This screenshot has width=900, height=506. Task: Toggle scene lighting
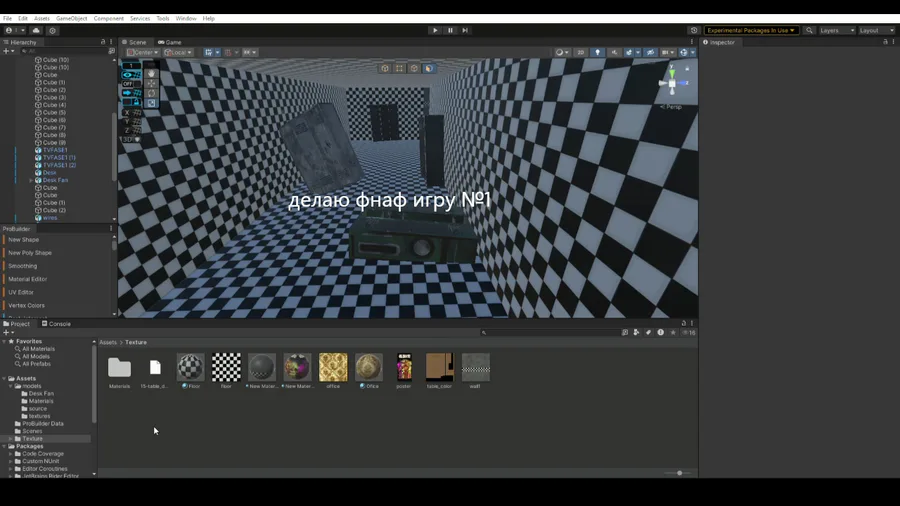click(598, 52)
